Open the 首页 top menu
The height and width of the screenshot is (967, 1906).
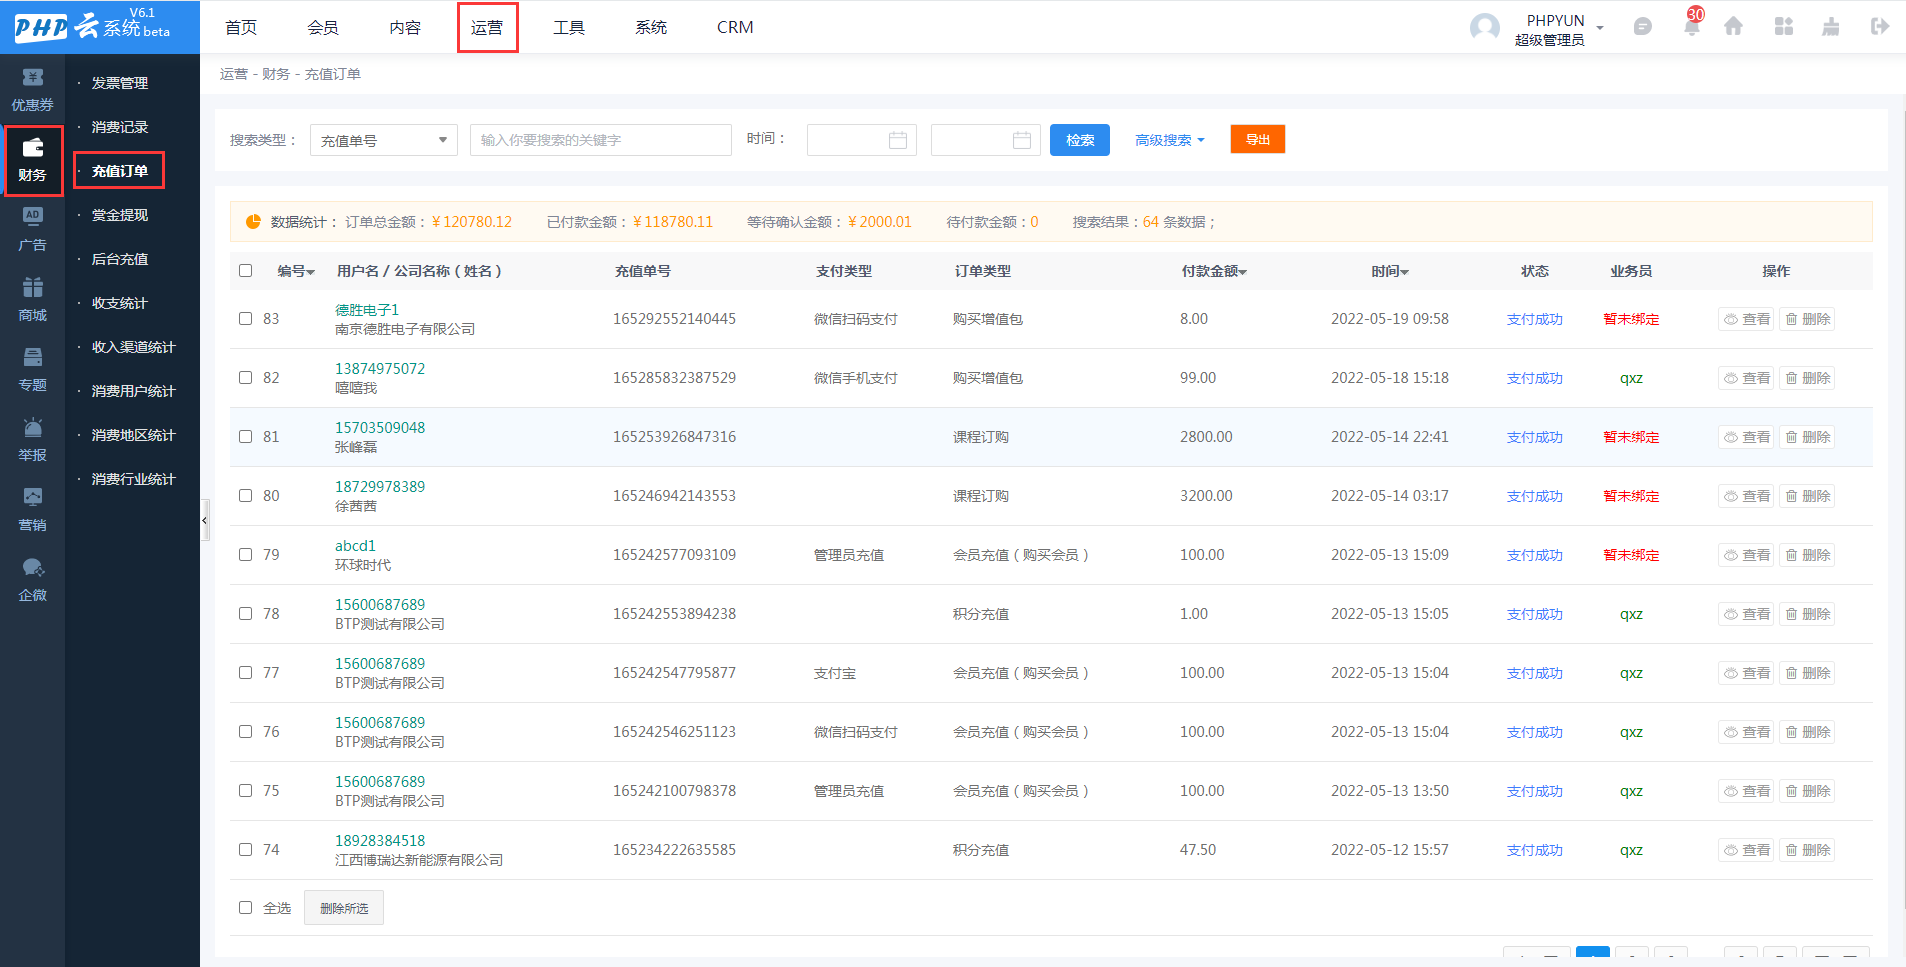241,27
